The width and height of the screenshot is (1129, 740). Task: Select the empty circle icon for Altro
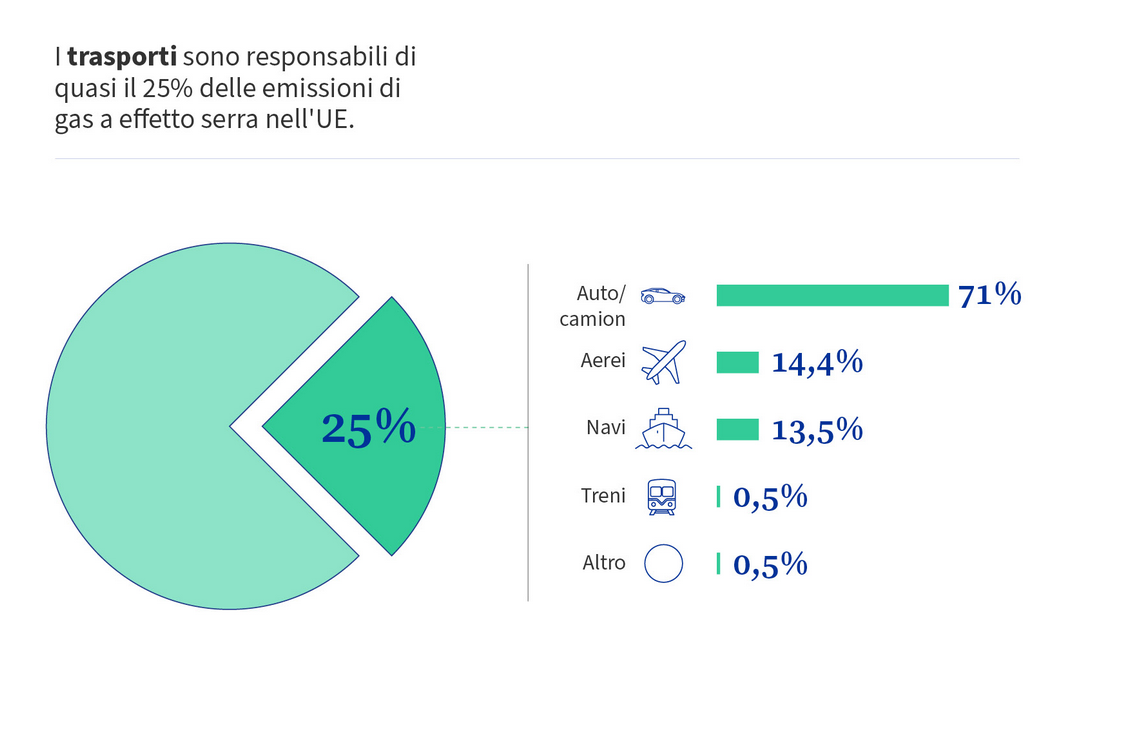pos(663,563)
